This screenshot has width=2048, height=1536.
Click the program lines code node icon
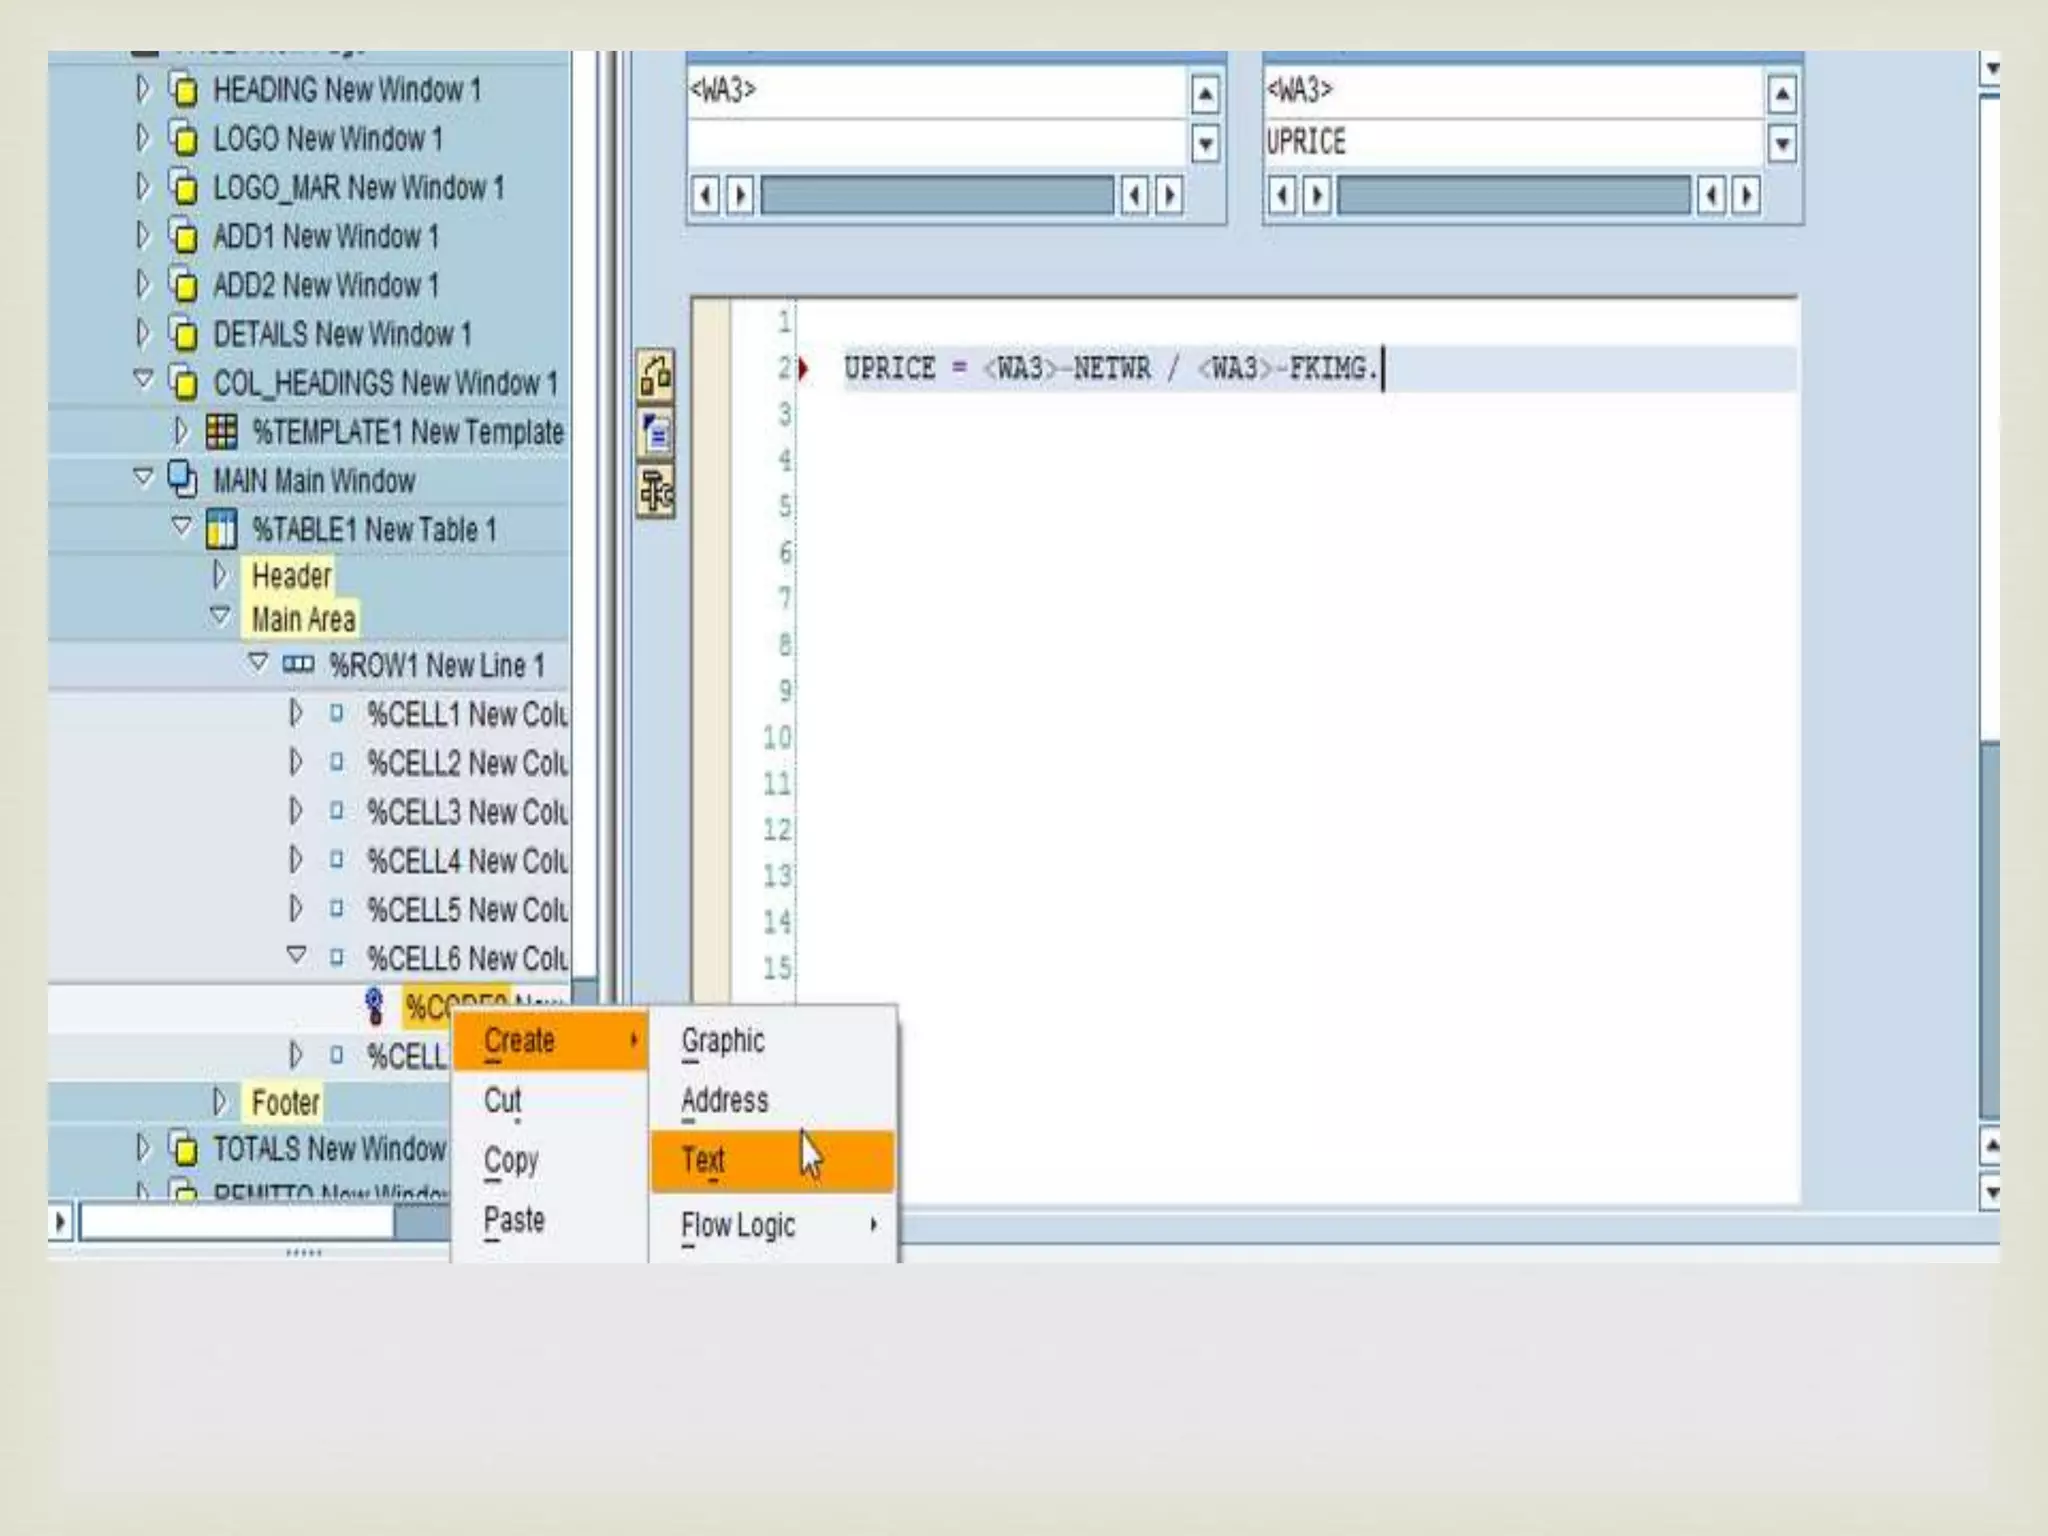pos(374,1006)
